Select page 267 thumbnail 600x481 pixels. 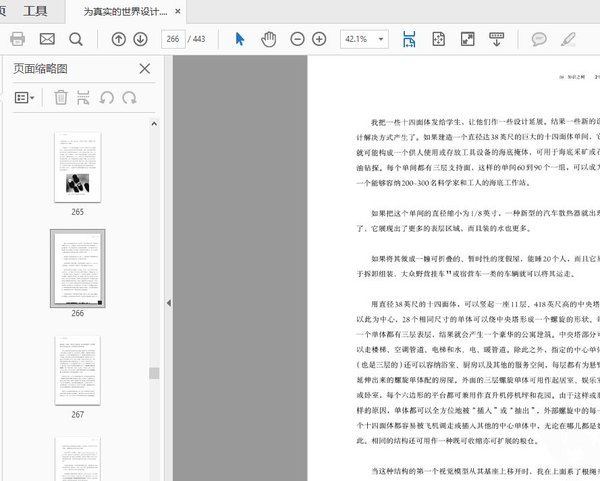coord(77,370)
